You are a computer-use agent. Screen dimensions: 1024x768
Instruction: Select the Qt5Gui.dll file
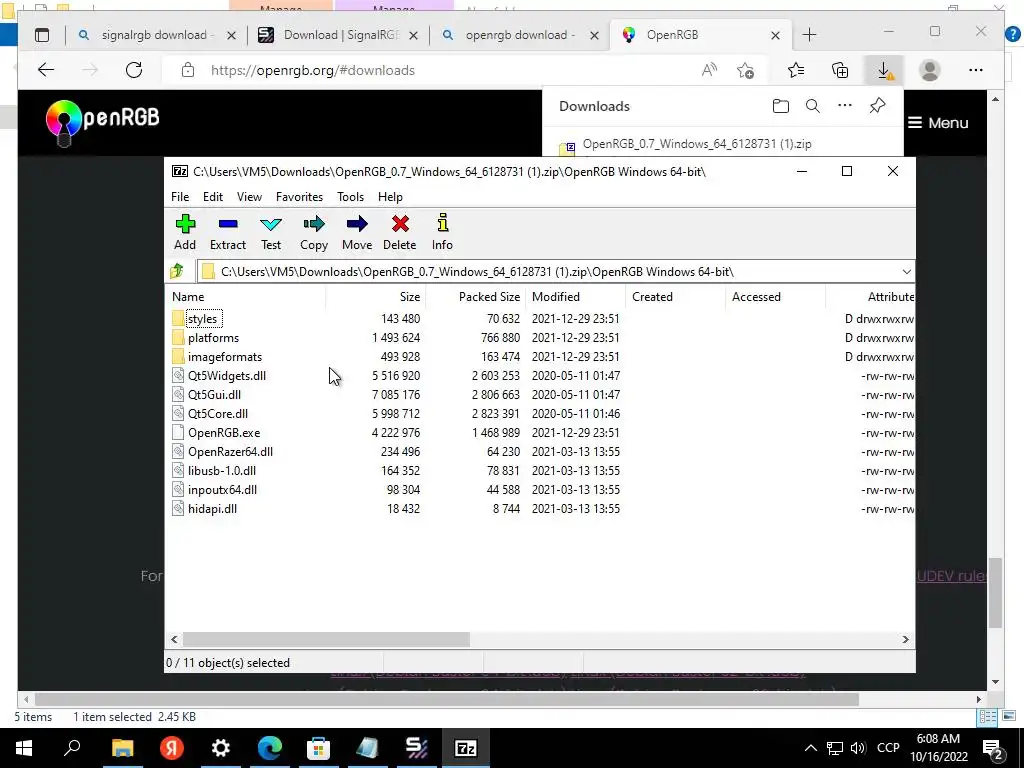214,394
